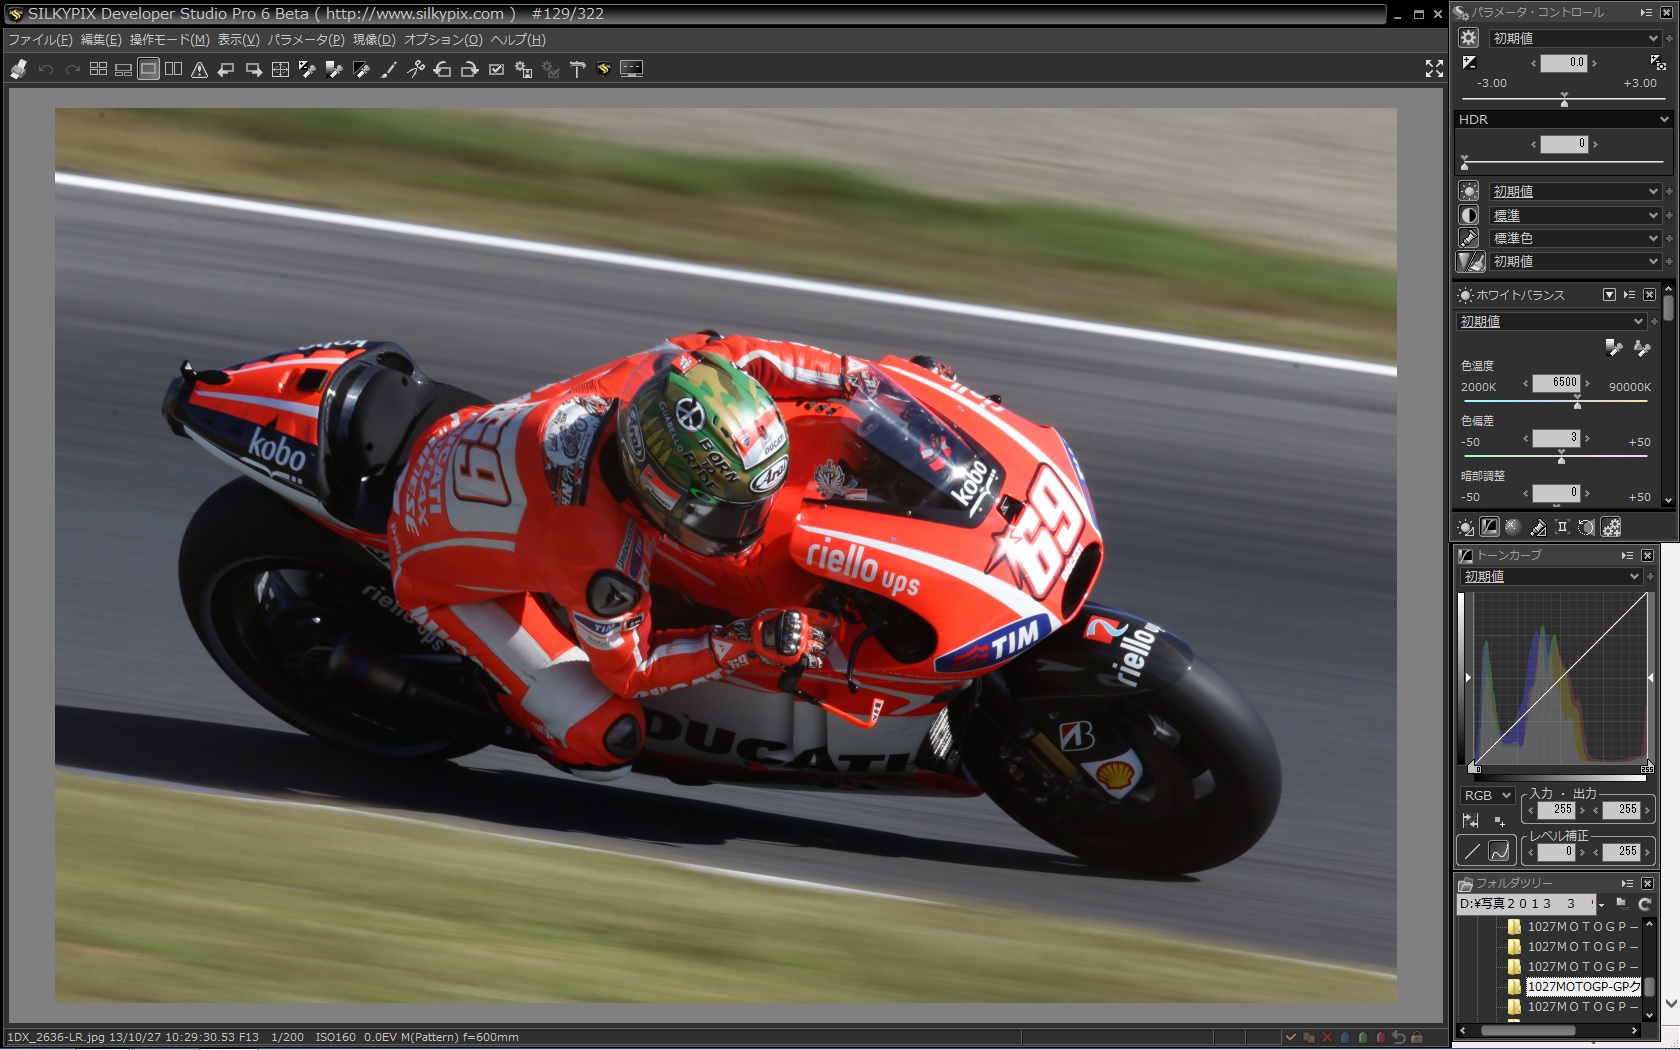The width and height of the screenshot is (1680, 1050).
Task: Click the gears-with-disk development icon
Action: pyautogui.click(x=523, y=69)
